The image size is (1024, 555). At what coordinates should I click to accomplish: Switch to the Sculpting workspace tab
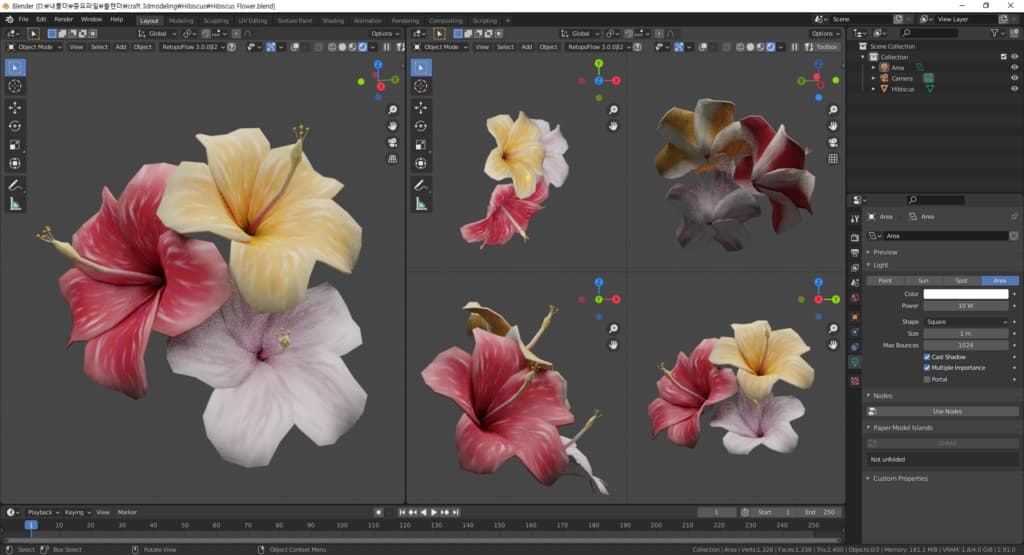point(215,20)
